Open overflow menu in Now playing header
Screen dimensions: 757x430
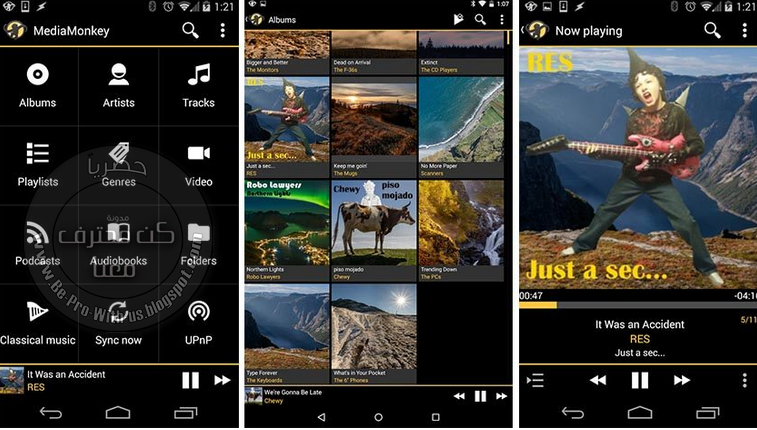click(744, 30)
